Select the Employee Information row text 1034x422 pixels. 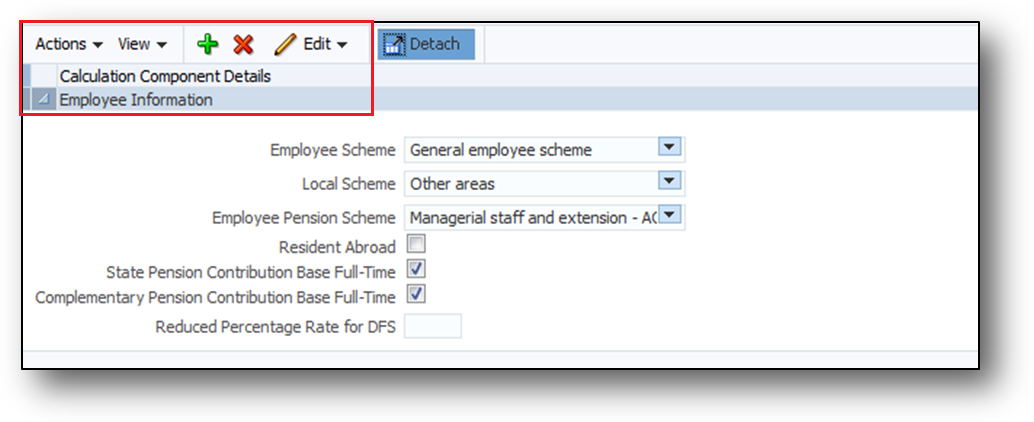136,100
